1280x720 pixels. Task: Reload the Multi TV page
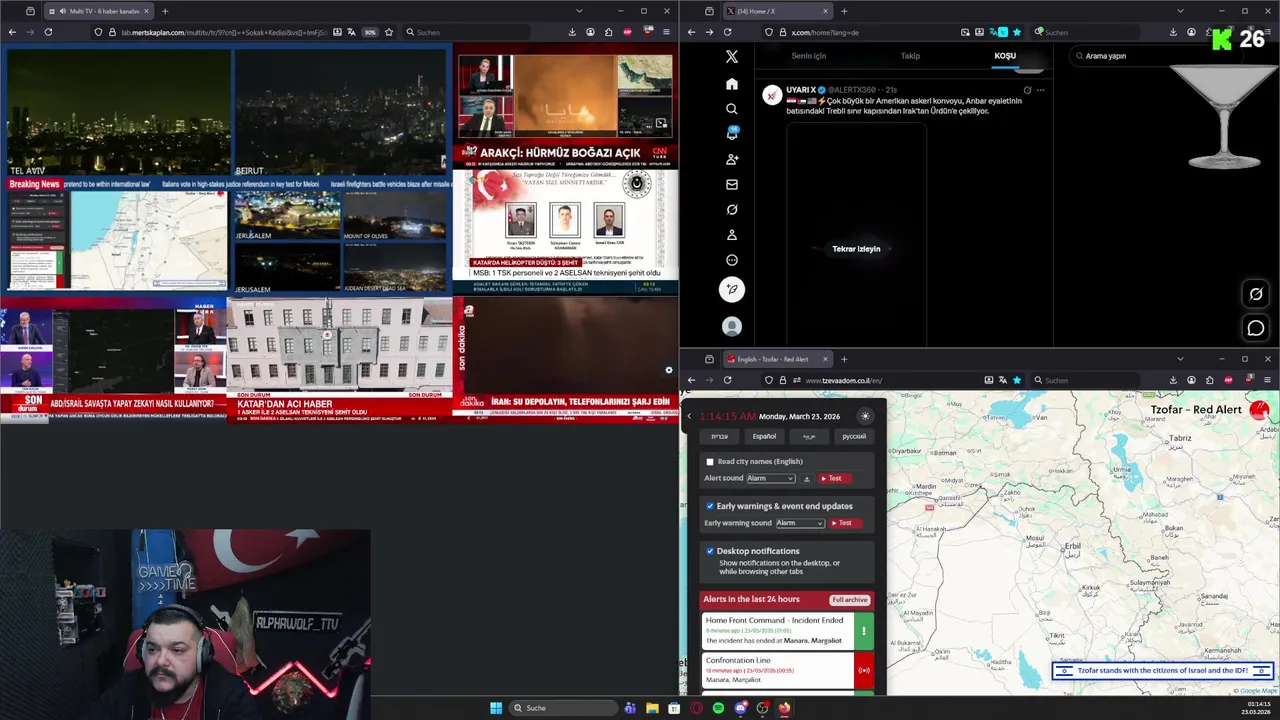48,32
